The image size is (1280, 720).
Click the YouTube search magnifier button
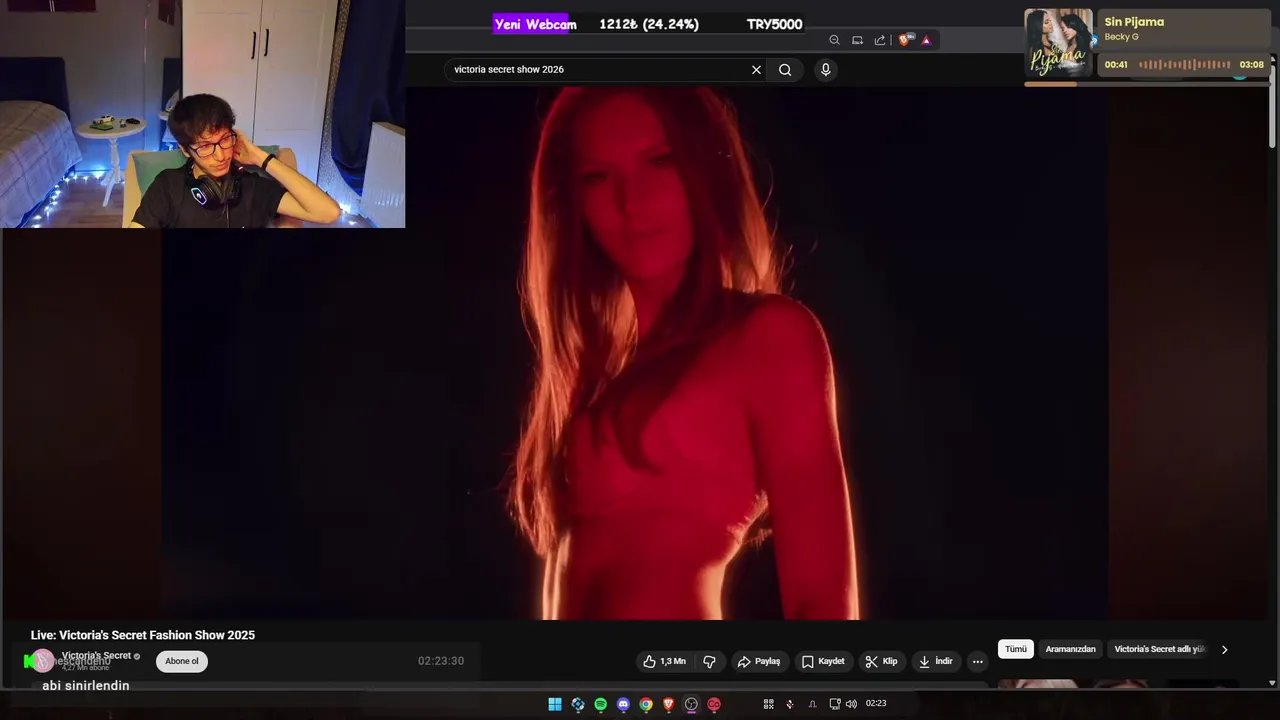785,70
